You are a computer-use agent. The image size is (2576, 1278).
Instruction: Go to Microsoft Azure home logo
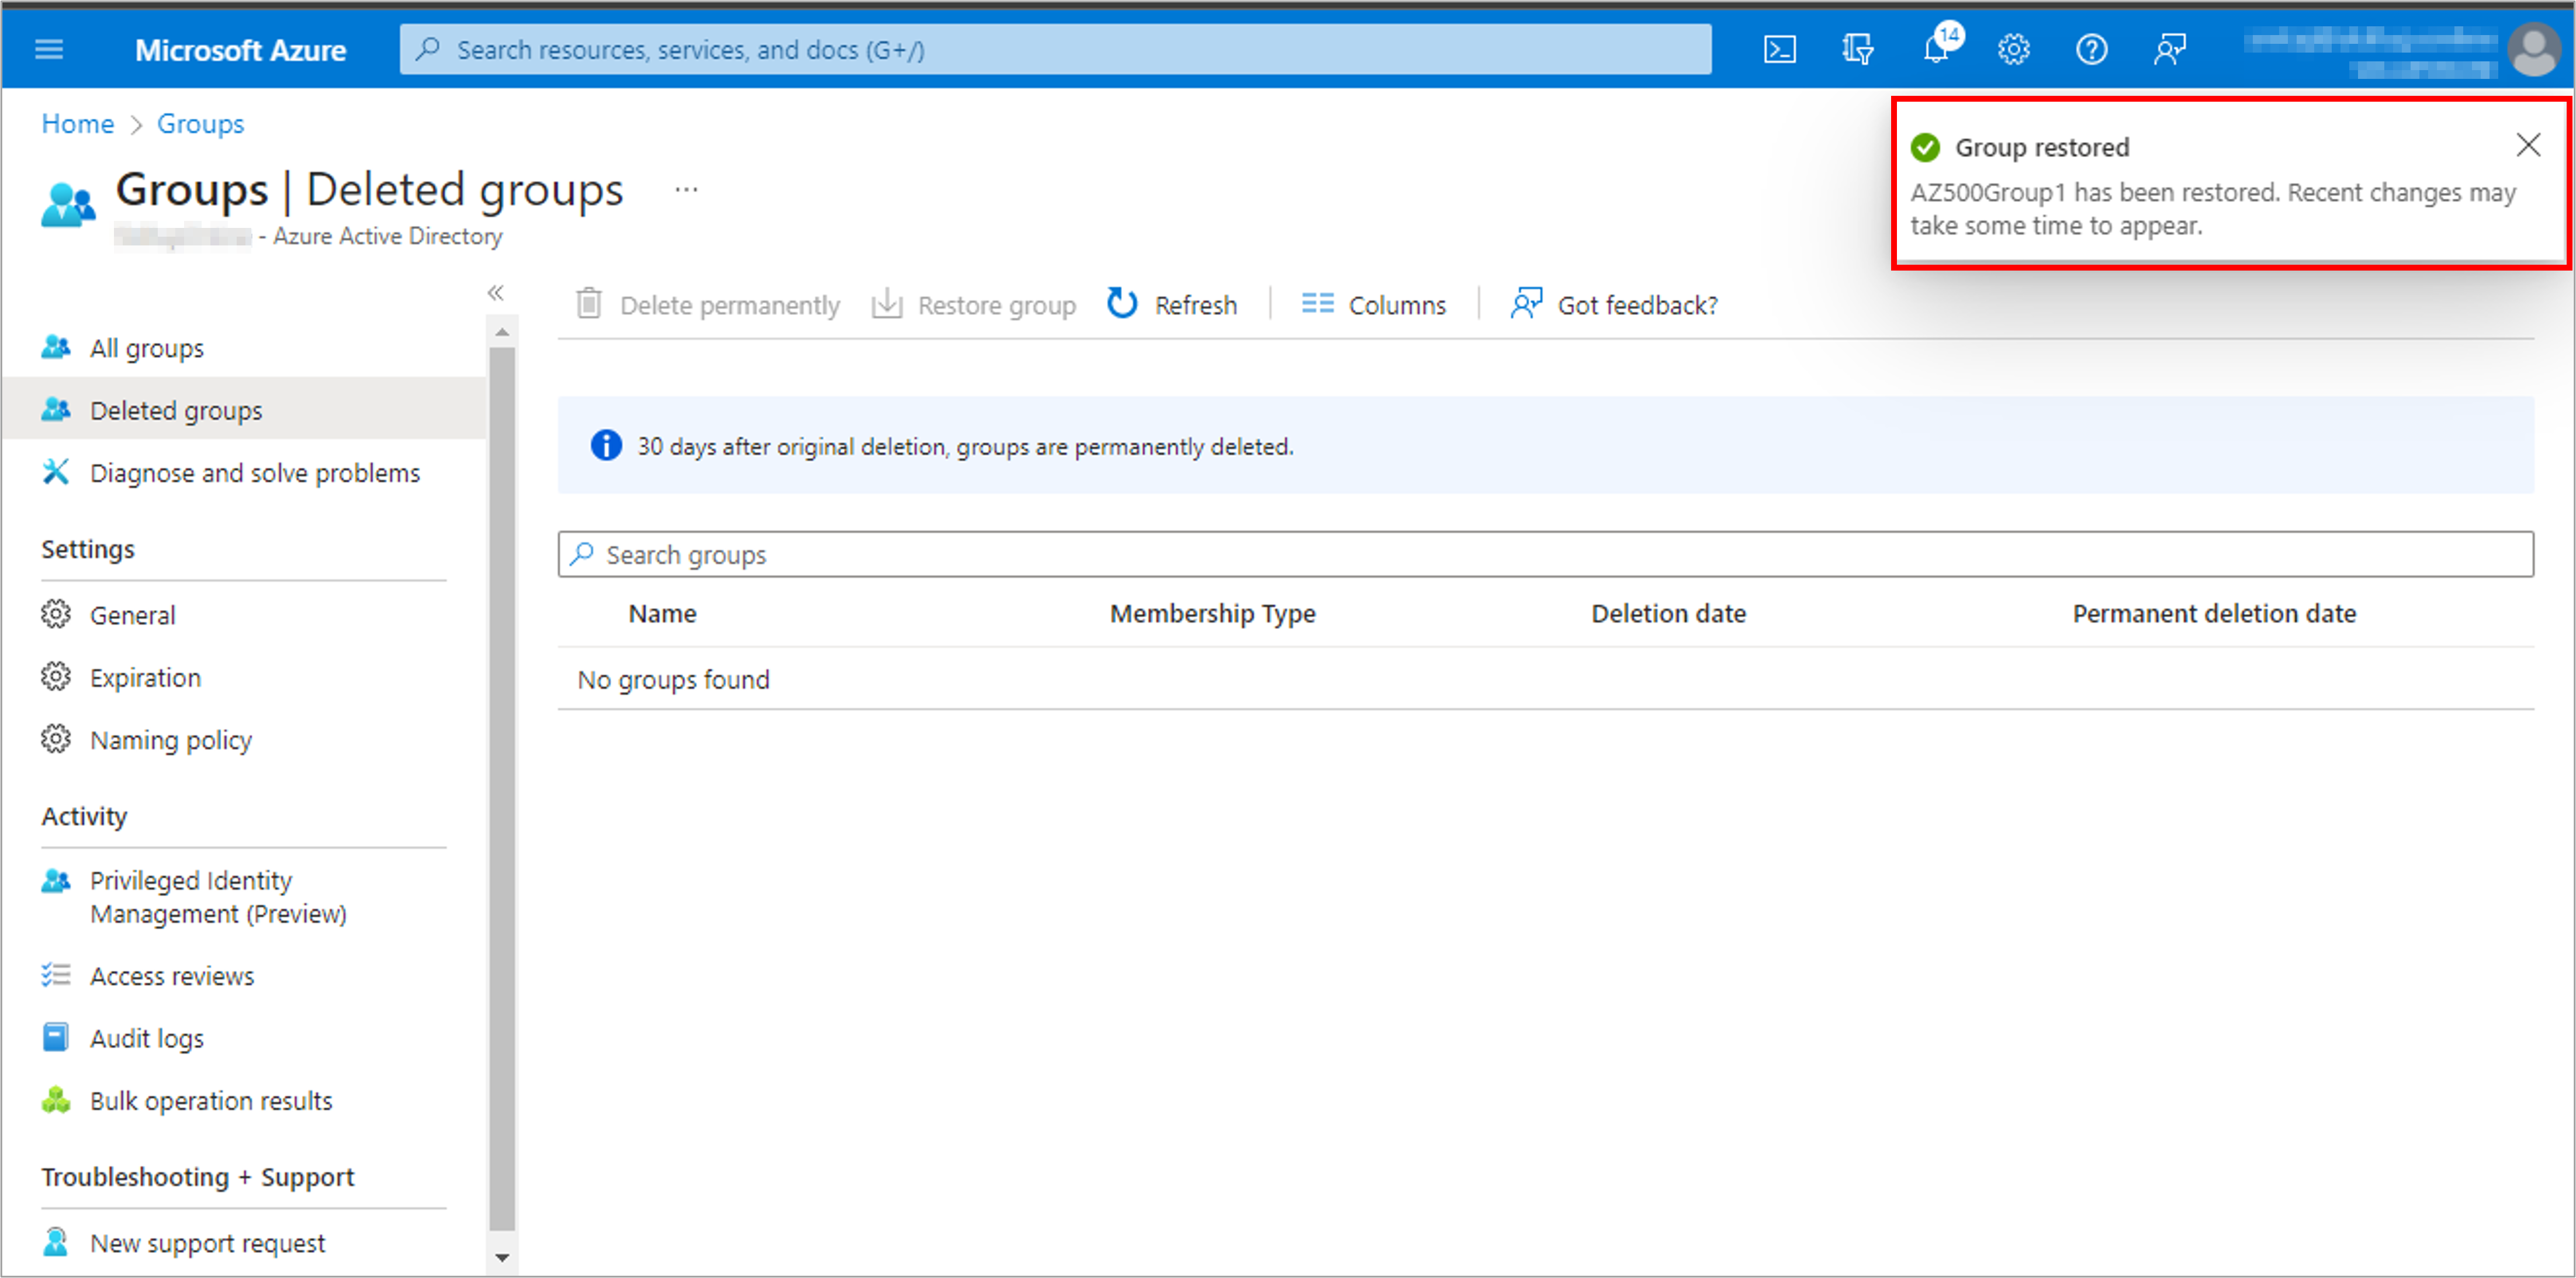coord(240,50)
